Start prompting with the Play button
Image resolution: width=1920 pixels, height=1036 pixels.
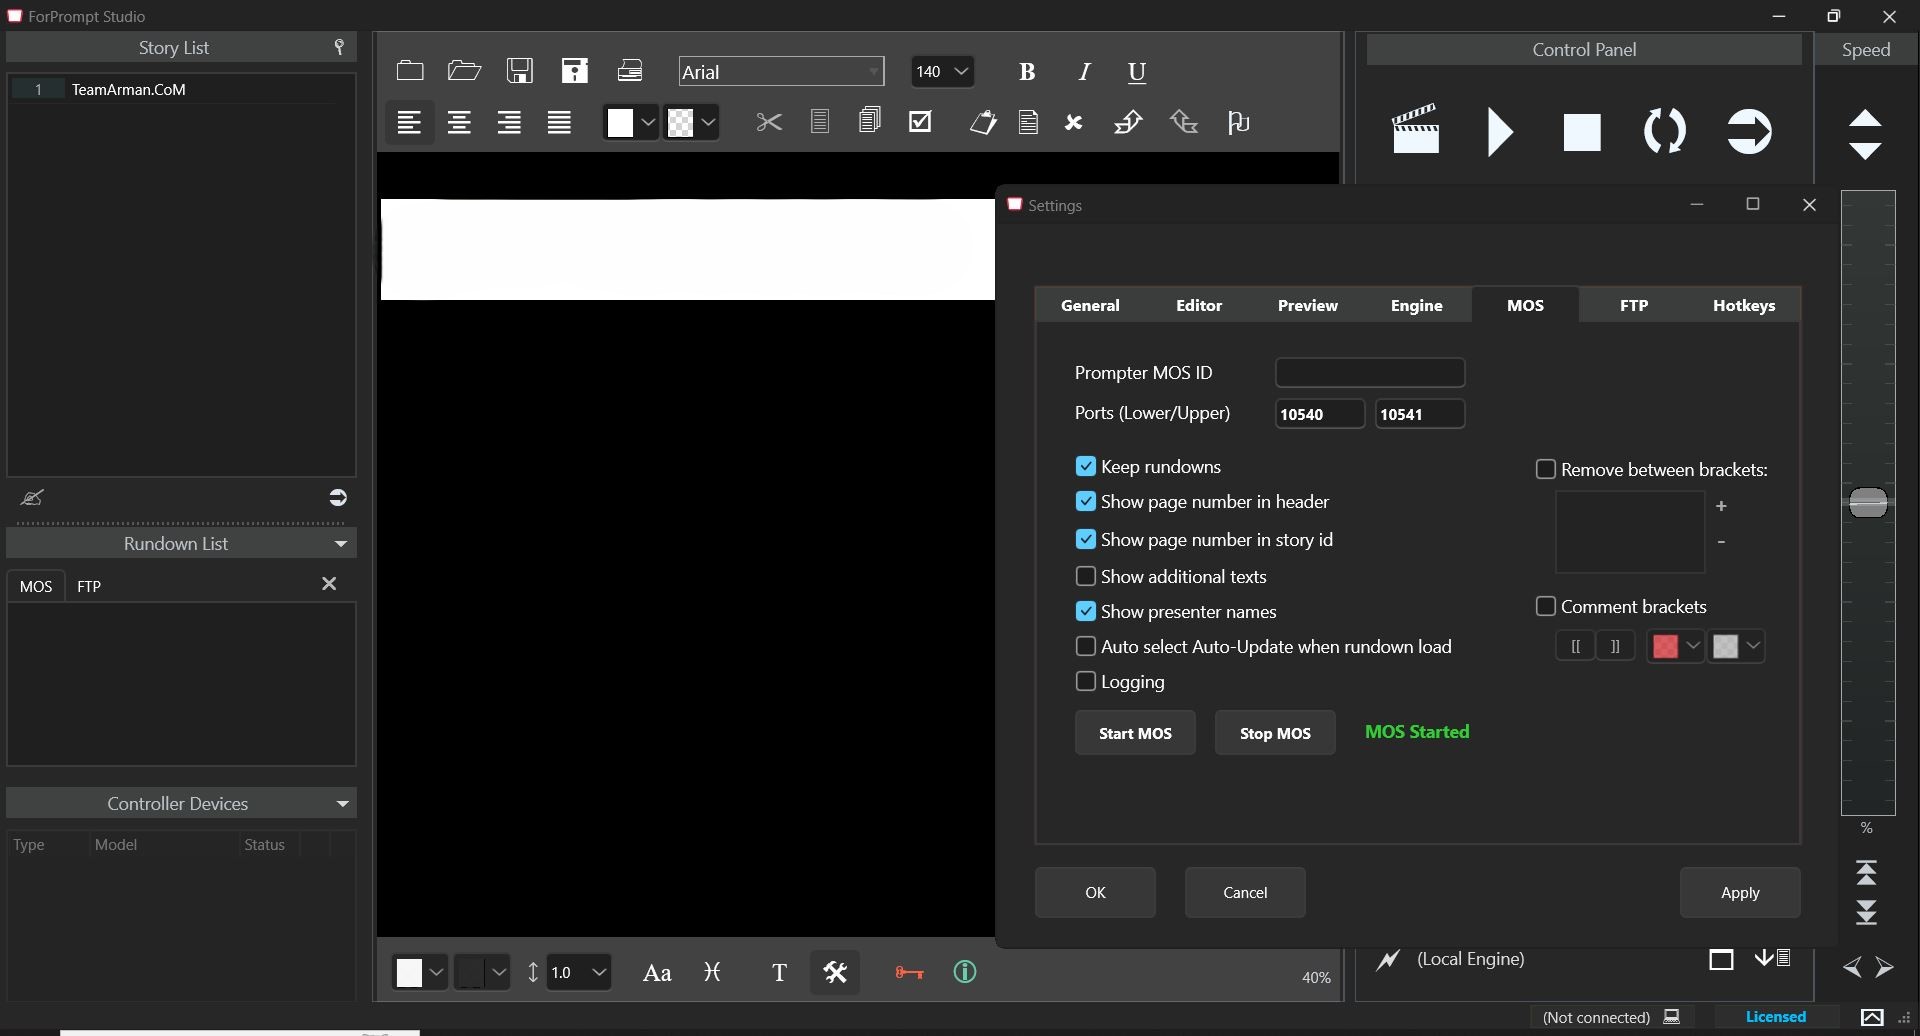1499,131
